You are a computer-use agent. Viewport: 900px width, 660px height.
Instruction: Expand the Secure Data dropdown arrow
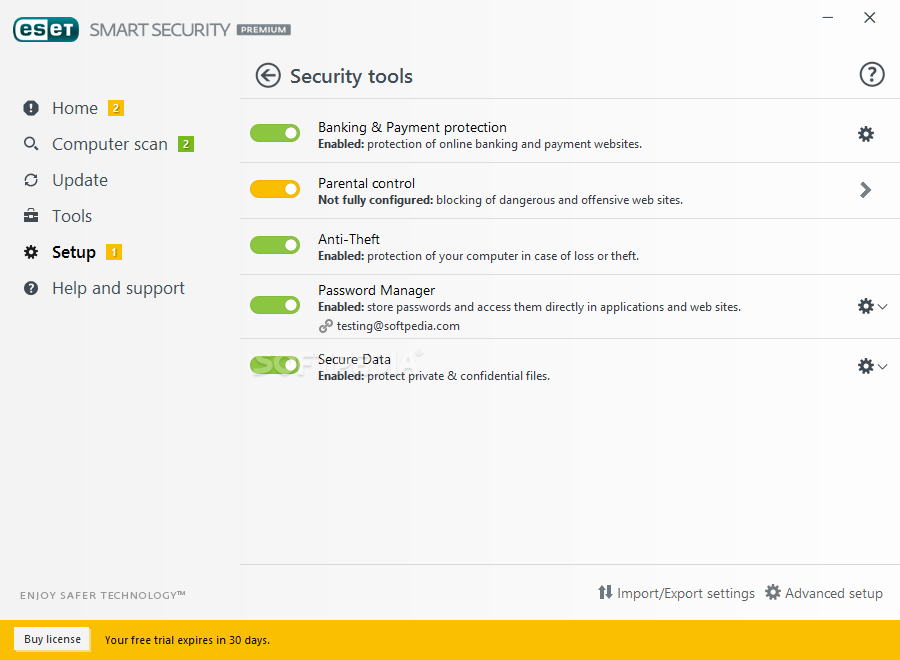(883, 366)
